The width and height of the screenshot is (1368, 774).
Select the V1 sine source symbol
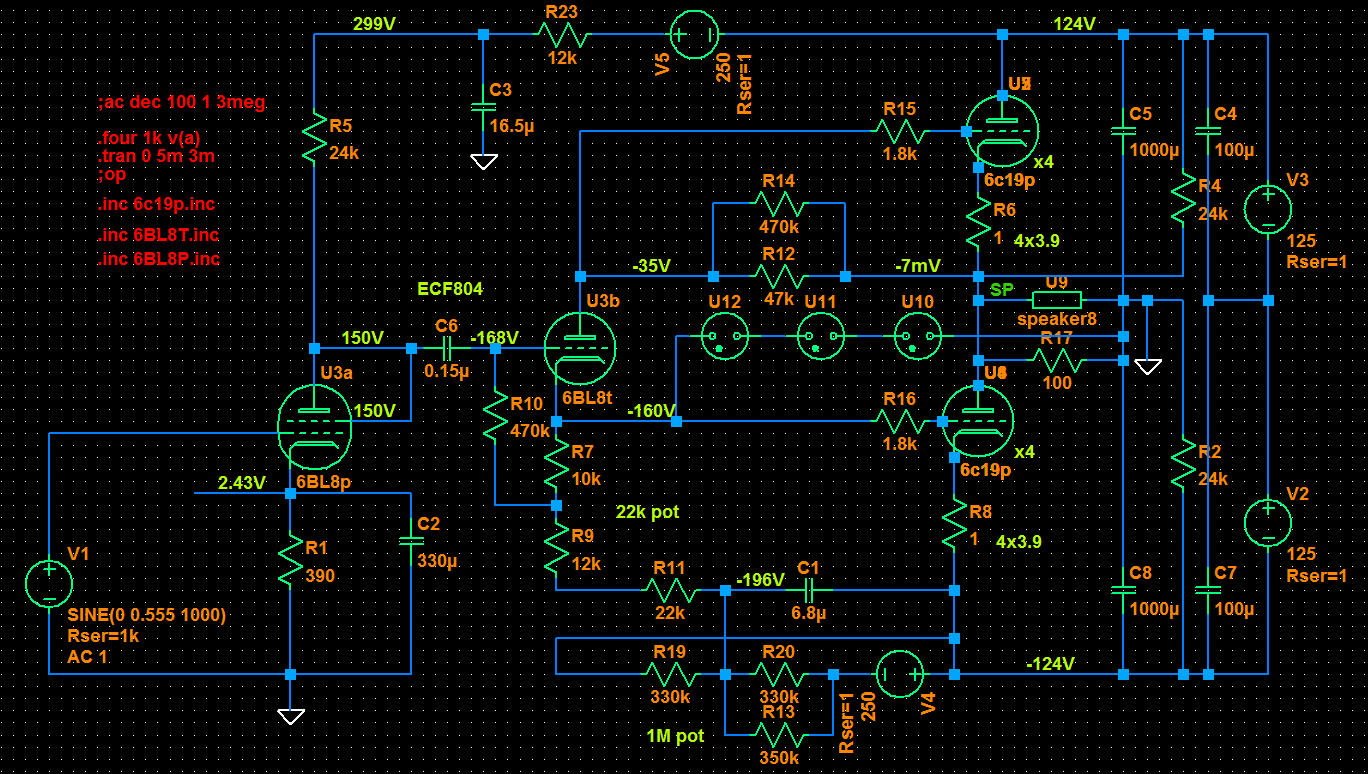pos(49,583)
